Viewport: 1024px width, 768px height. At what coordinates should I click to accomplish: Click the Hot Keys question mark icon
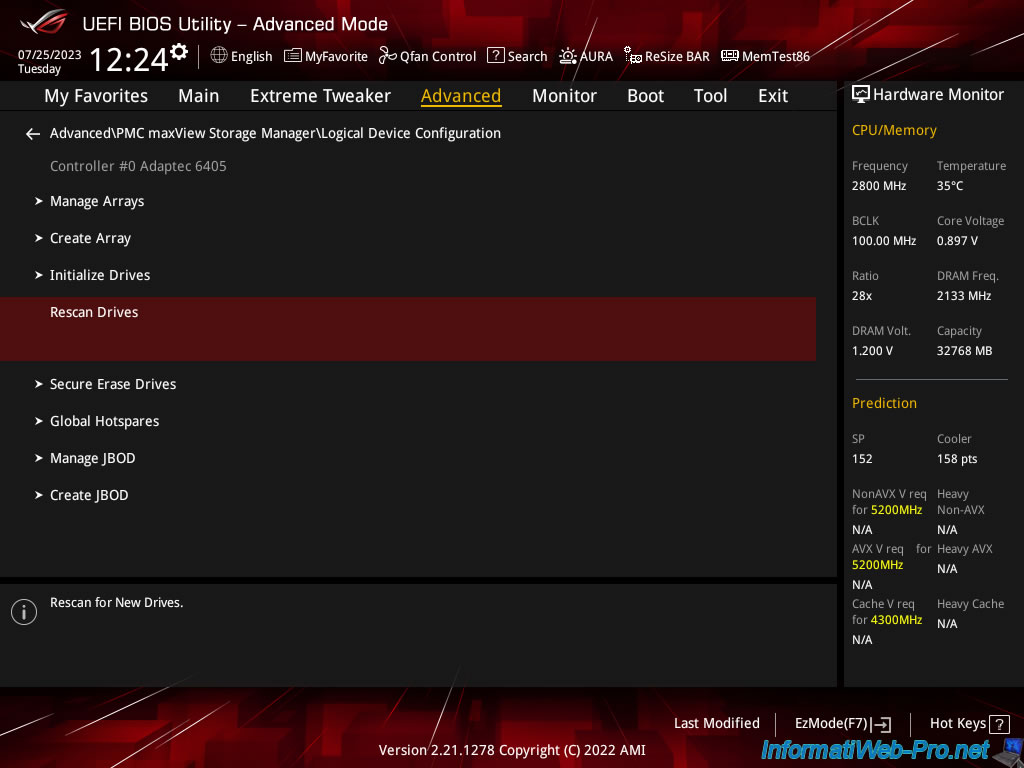[x=999, y=724]
